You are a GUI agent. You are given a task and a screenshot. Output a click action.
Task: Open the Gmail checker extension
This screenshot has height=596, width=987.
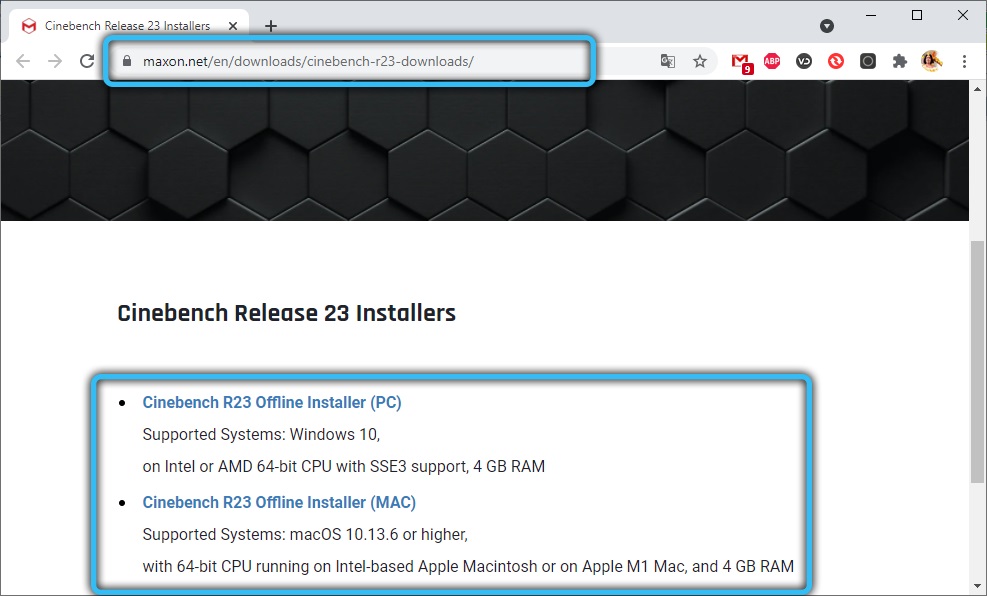tap(740, 62)
